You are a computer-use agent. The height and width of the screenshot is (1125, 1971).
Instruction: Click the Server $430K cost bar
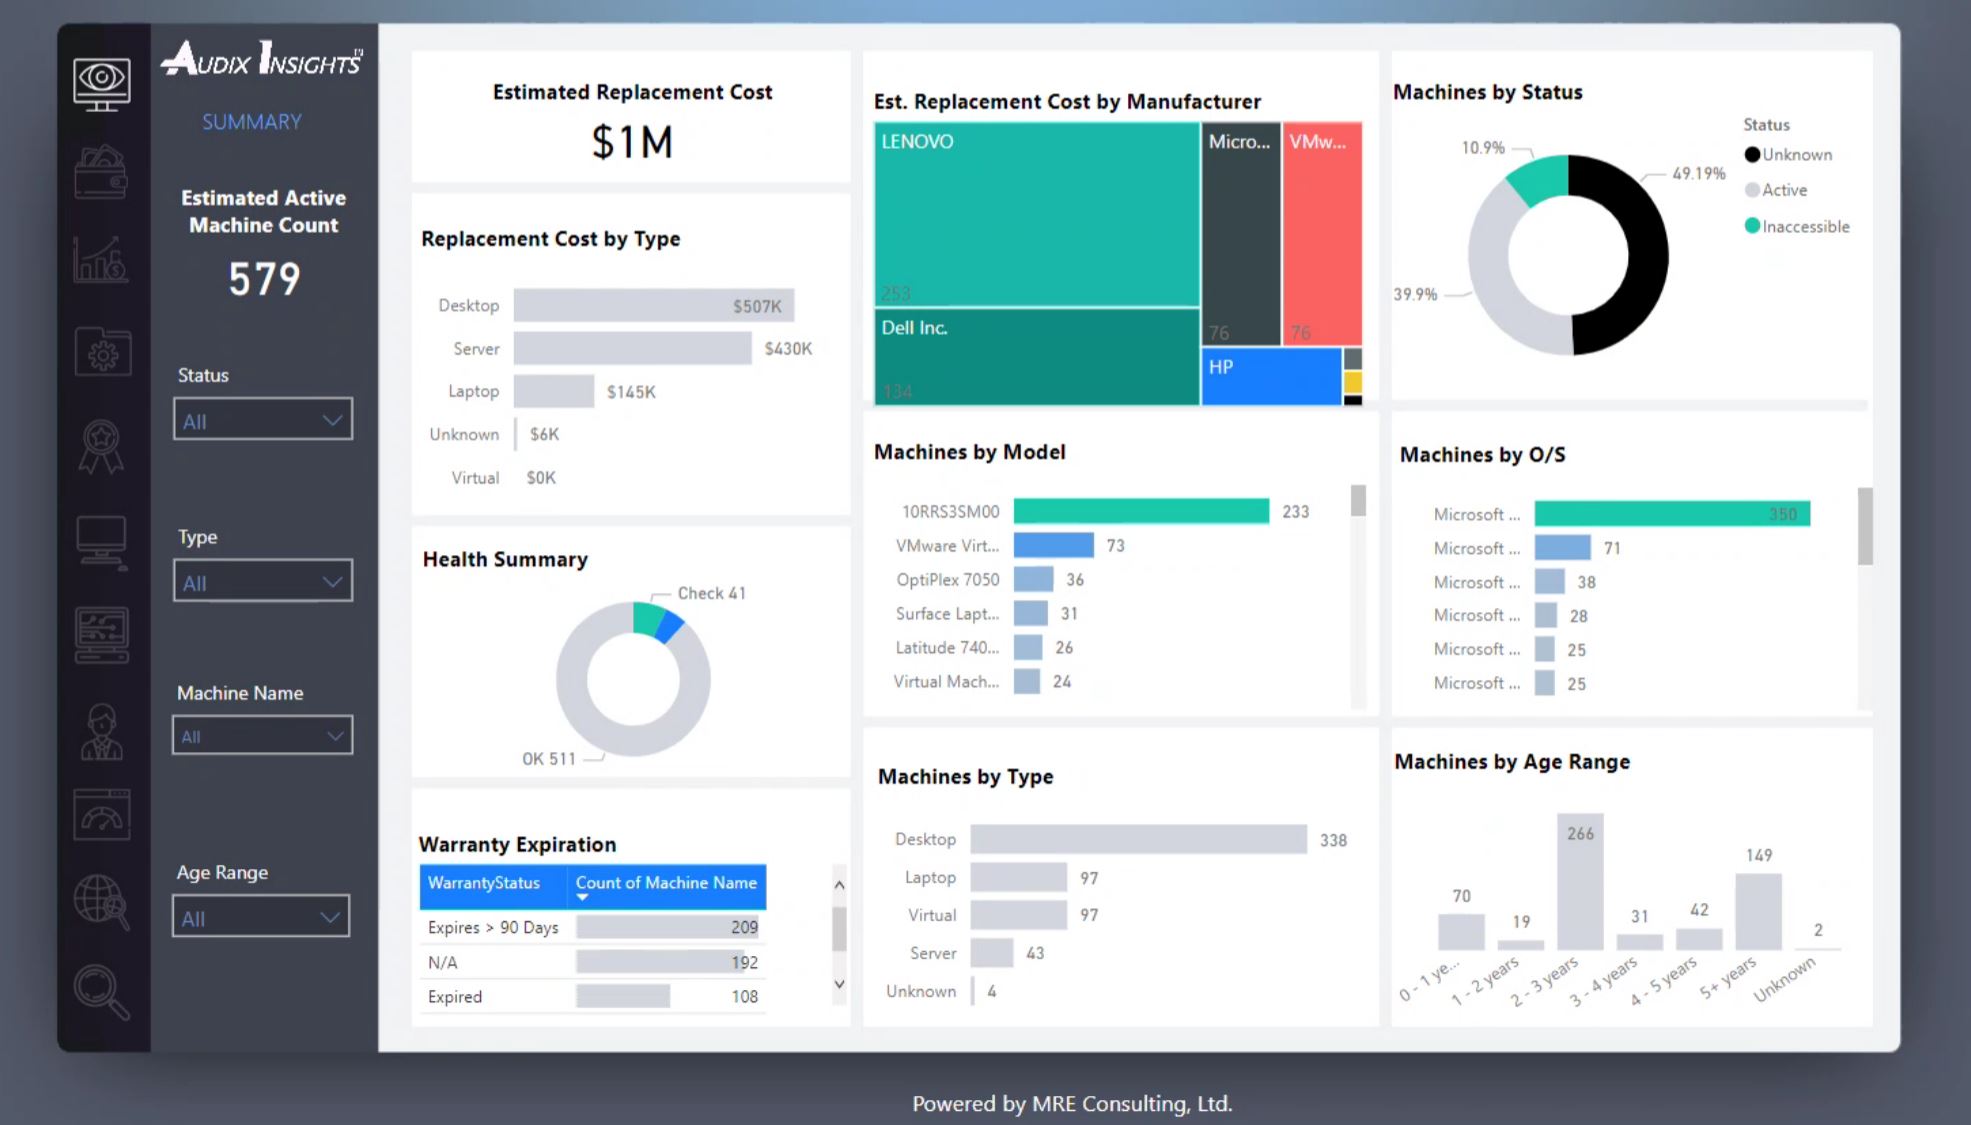pos(632,348)
